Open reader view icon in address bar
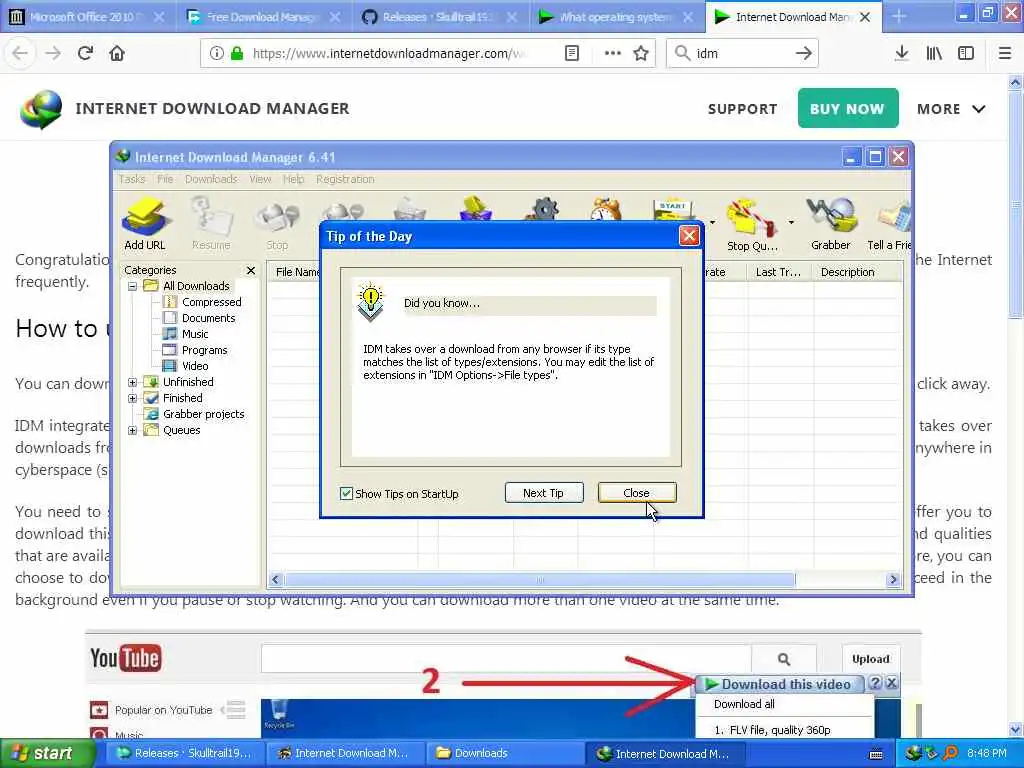This screenshot has width=1024, height=768. 571,54
